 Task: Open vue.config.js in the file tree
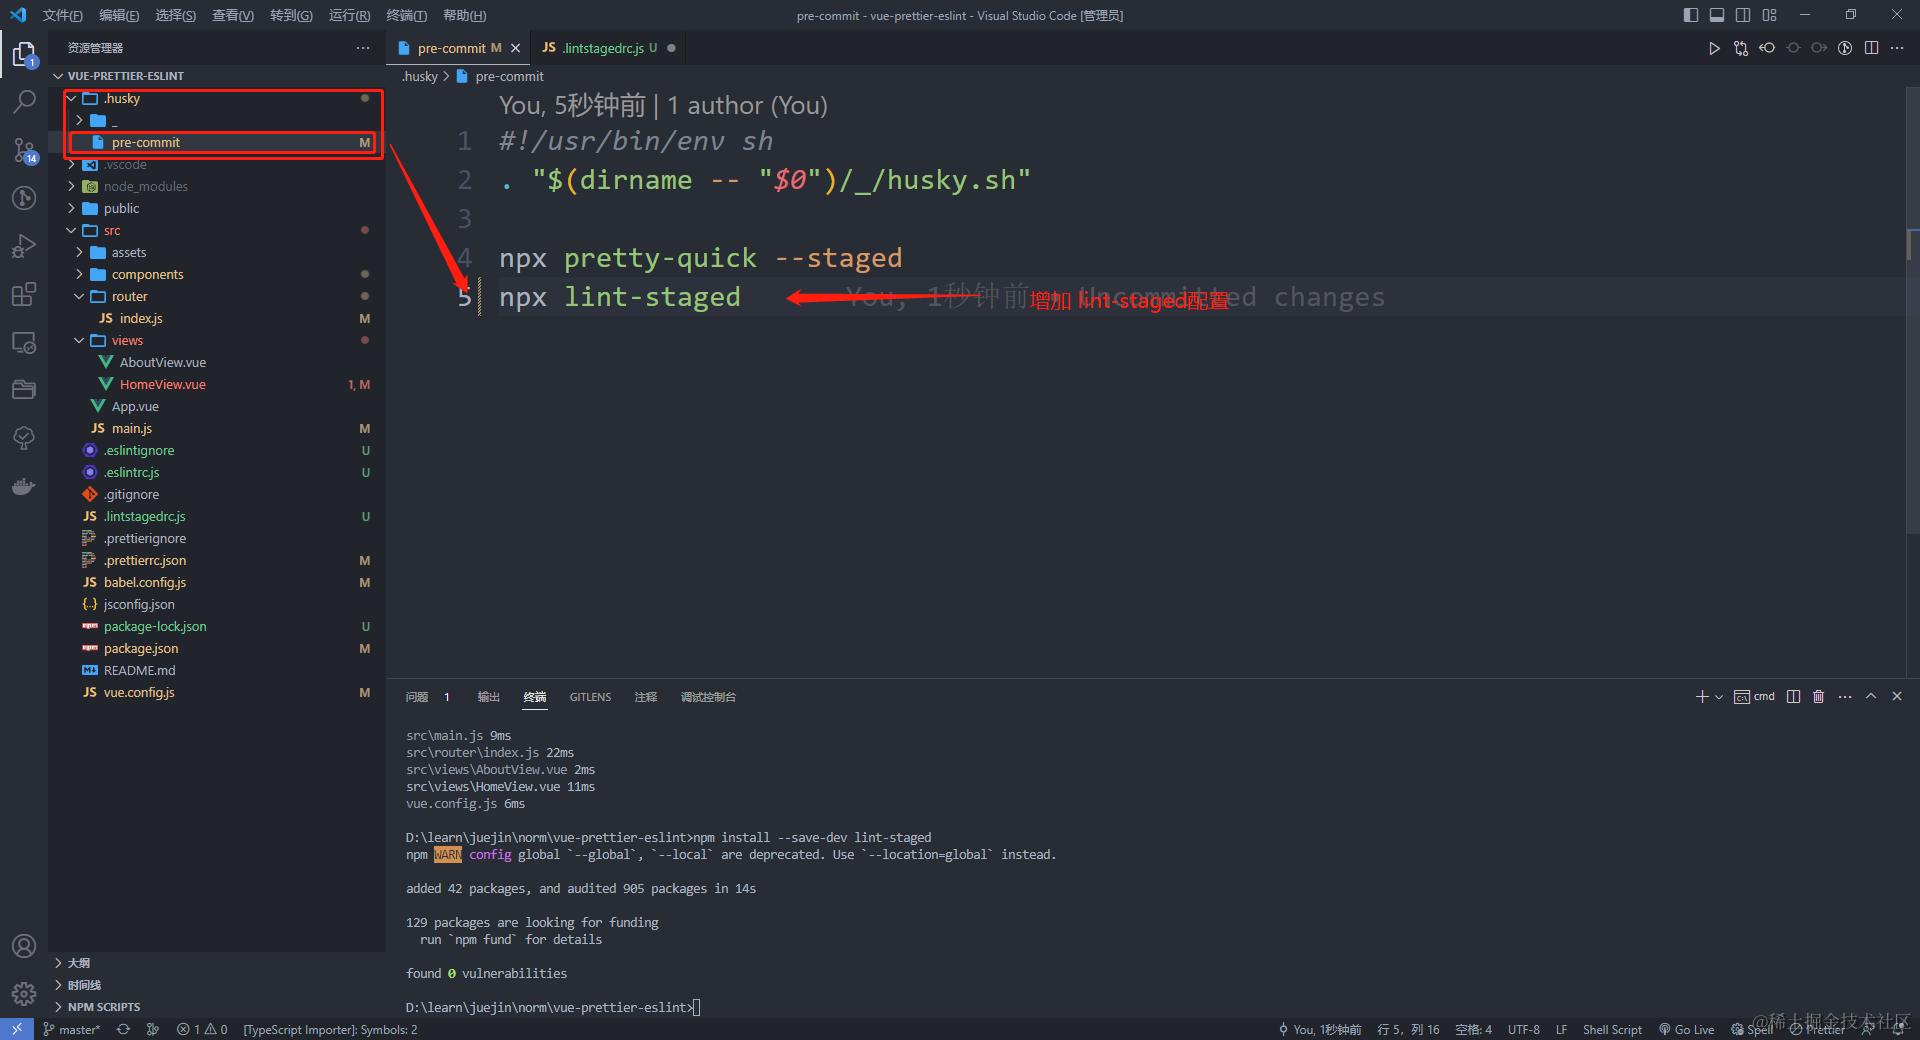(x=139, y=692)
